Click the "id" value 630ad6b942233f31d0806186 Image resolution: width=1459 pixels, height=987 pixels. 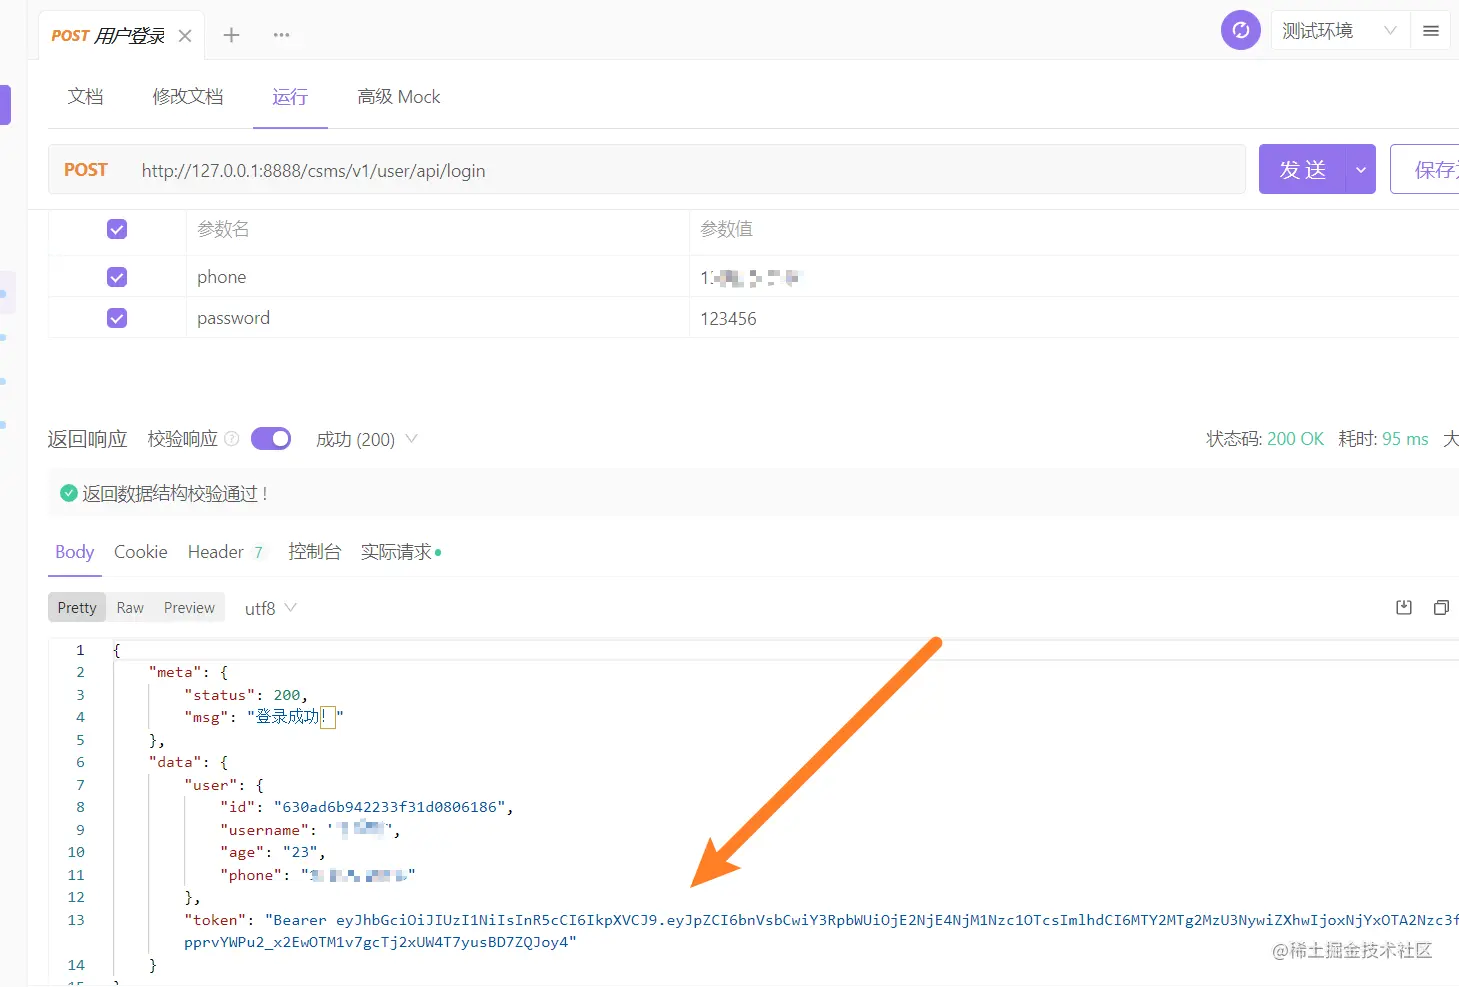coord(390,807)
